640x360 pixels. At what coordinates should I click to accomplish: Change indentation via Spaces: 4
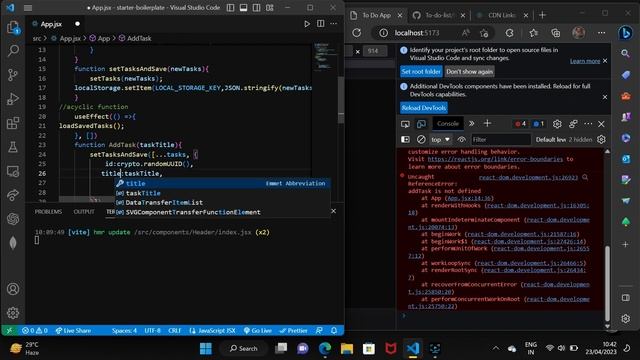(x=124, y=331)
